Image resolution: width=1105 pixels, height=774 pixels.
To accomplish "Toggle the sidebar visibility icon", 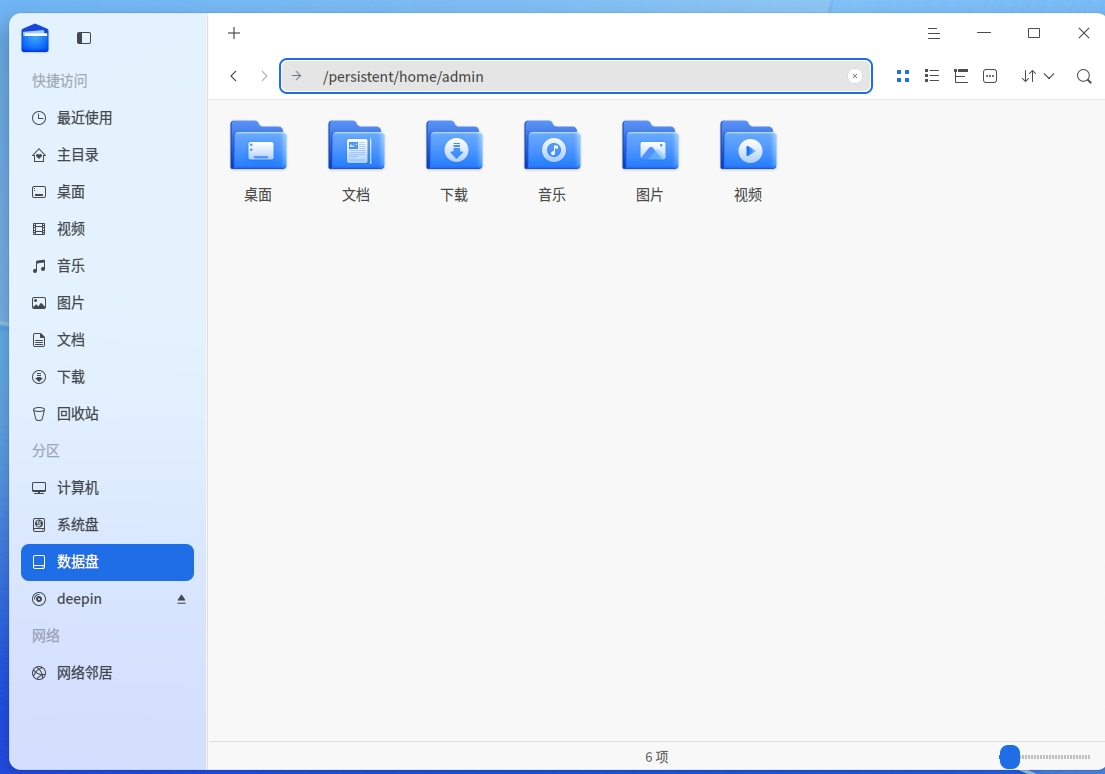I will [84, 38].
